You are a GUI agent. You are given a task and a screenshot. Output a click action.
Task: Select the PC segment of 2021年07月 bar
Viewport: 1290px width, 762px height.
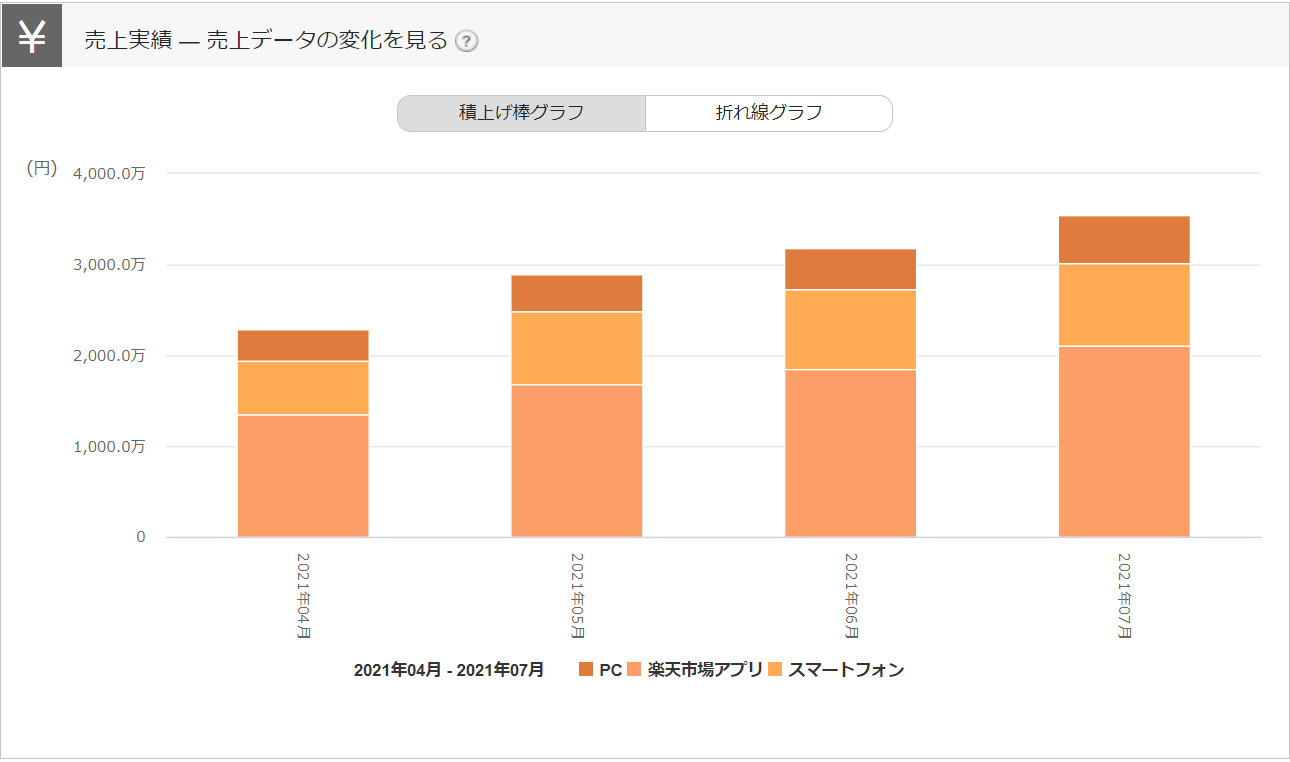point(1124,240)
